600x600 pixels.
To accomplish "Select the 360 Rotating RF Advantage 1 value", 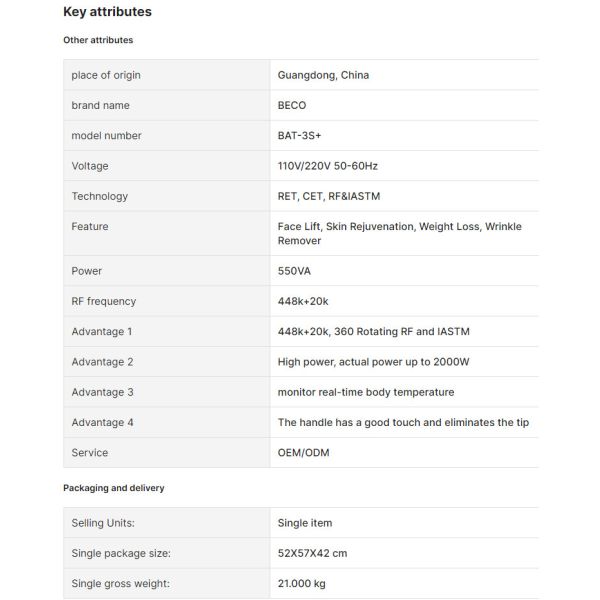I will tap(373, 331).
